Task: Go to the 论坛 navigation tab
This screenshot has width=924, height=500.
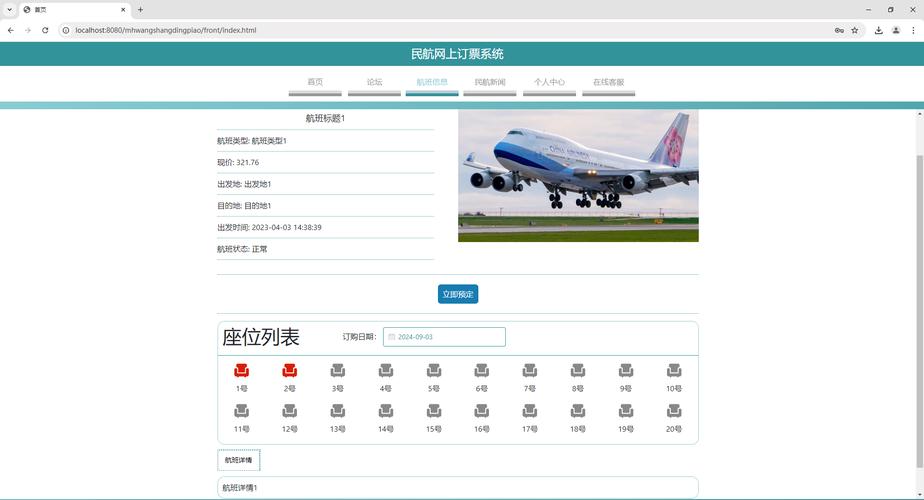Action: coord(374,83)
